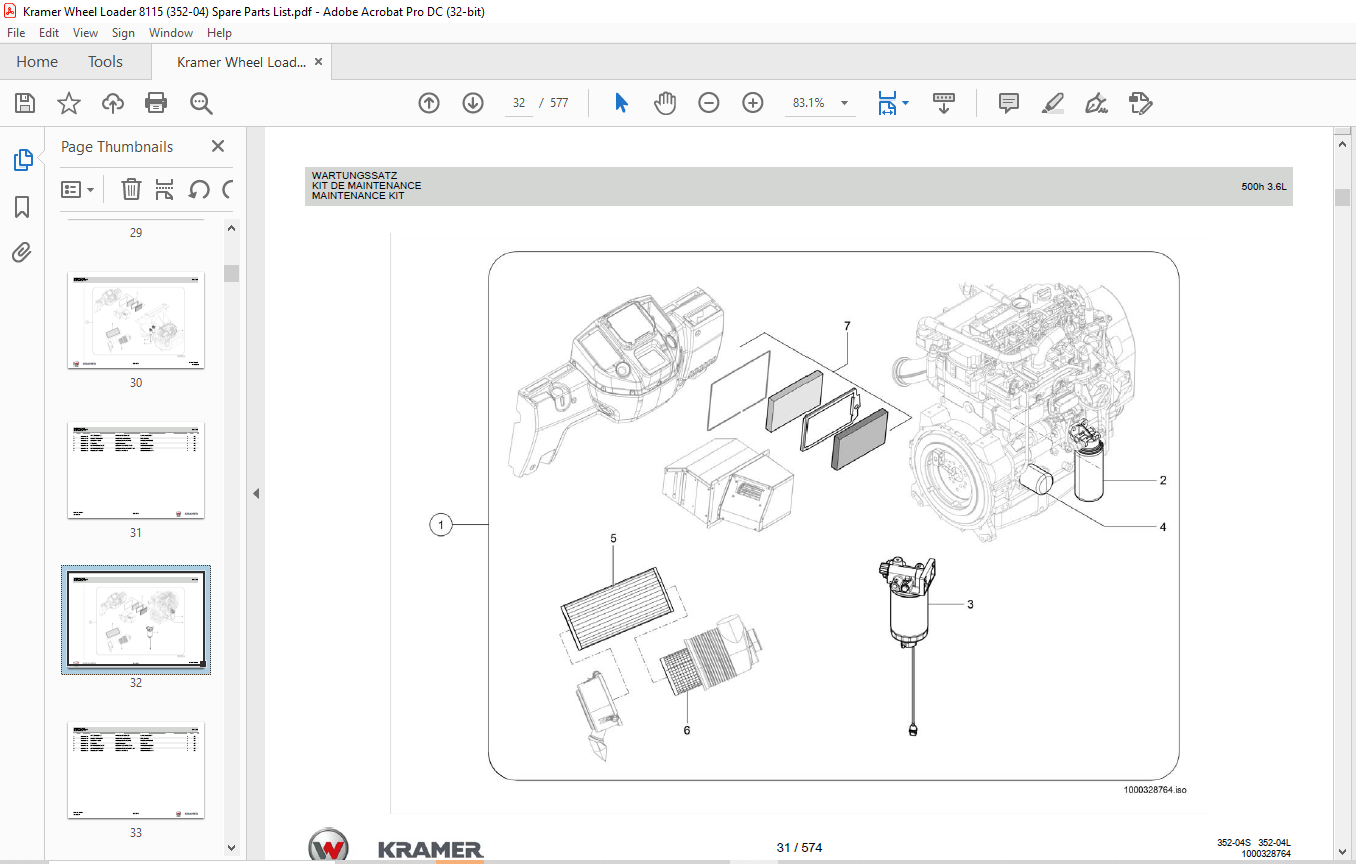Open the Find text search tool

(x=201, y=103)
